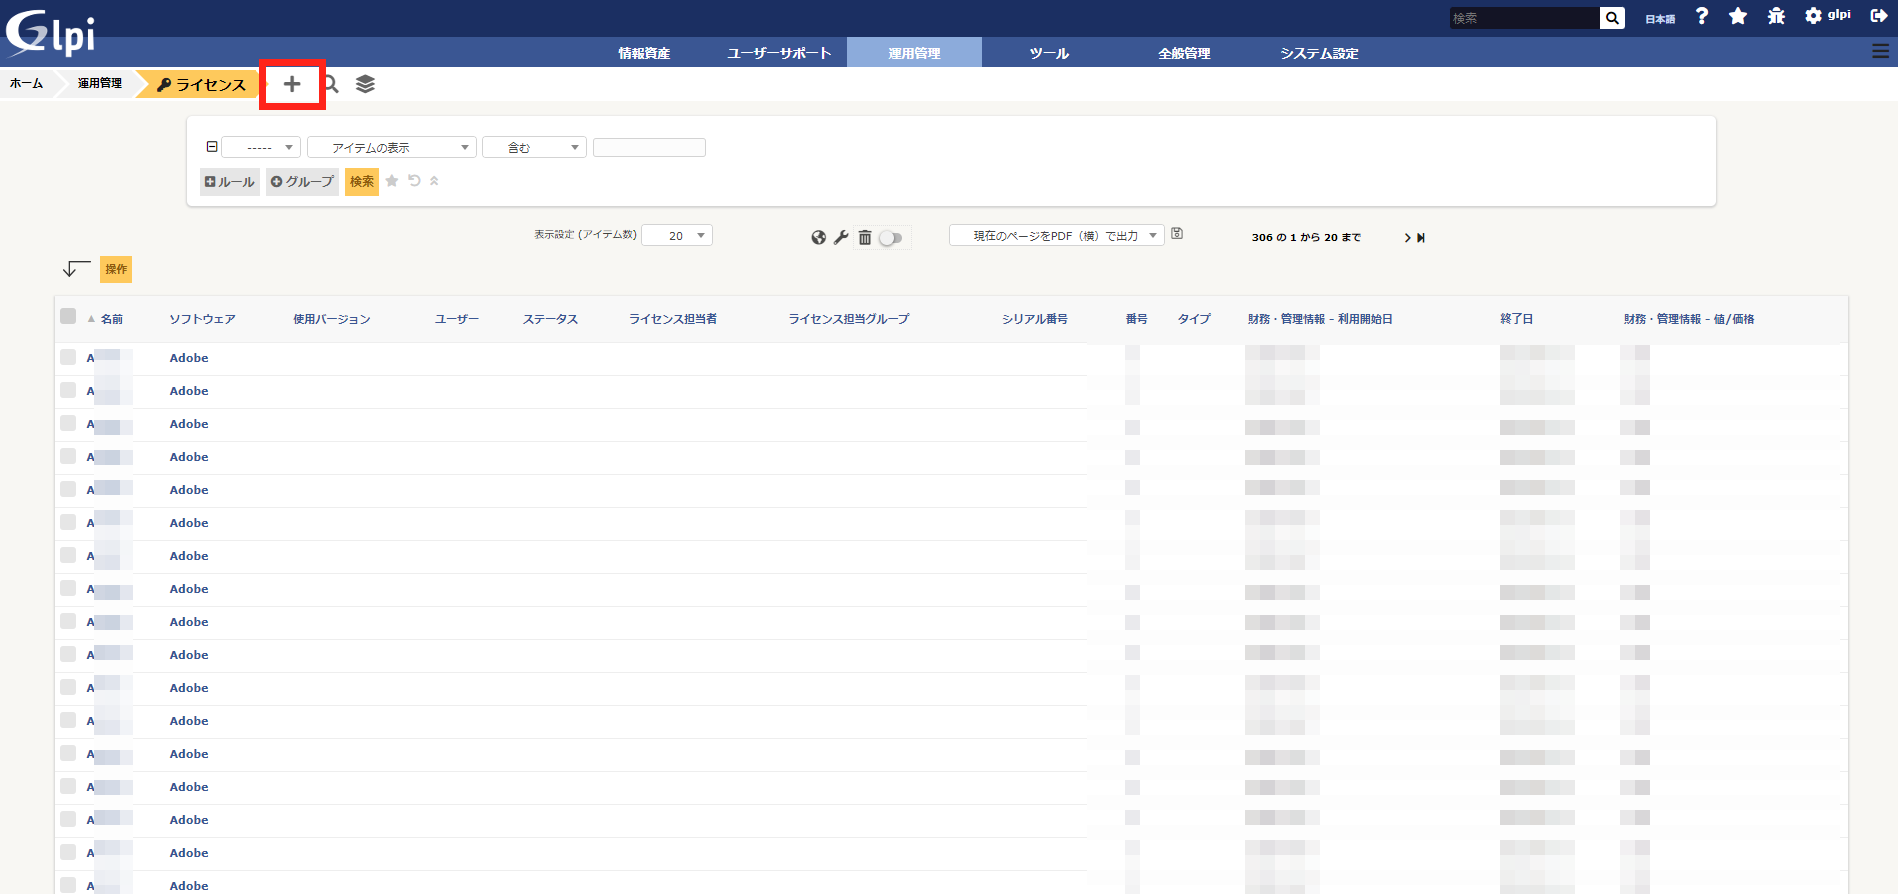The width and height of the screenshot is (1898, 894).
Task: Open the PDF export format dropdown
Action: (x=1056, y=236)
